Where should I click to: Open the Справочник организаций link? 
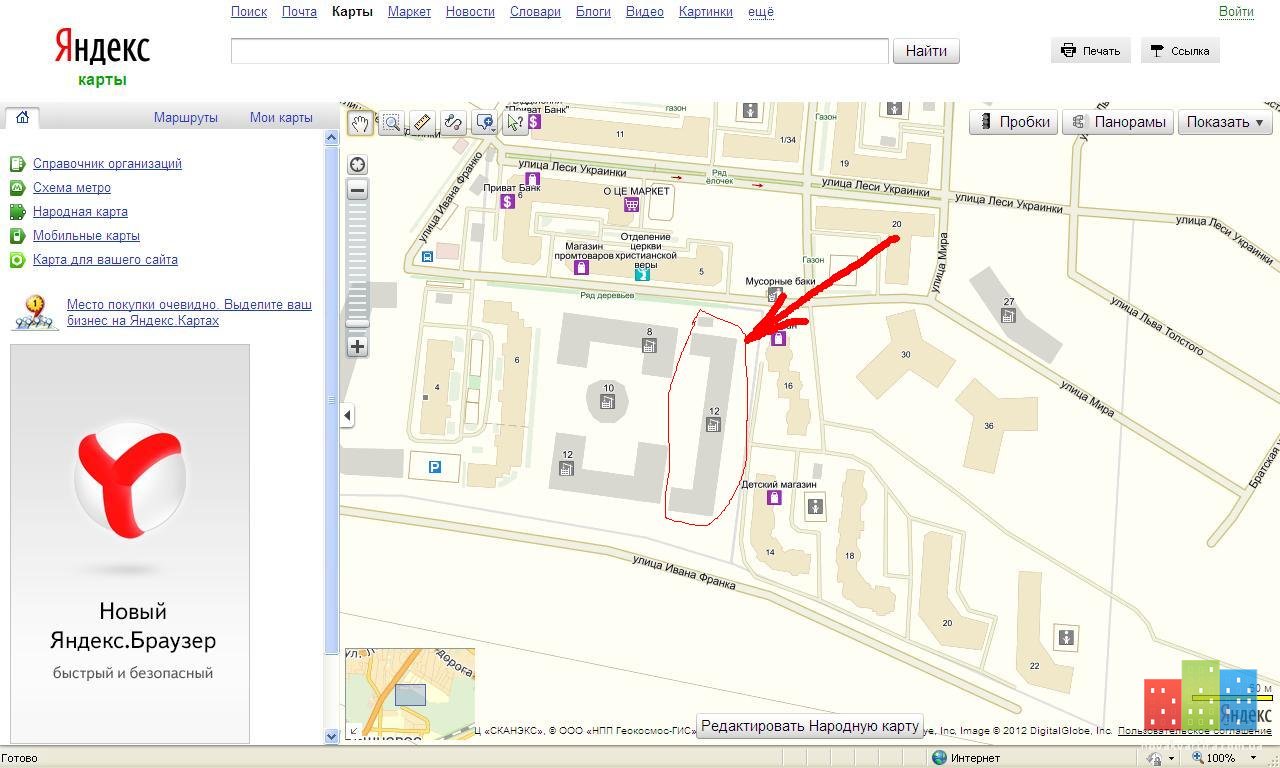point(107,163)
